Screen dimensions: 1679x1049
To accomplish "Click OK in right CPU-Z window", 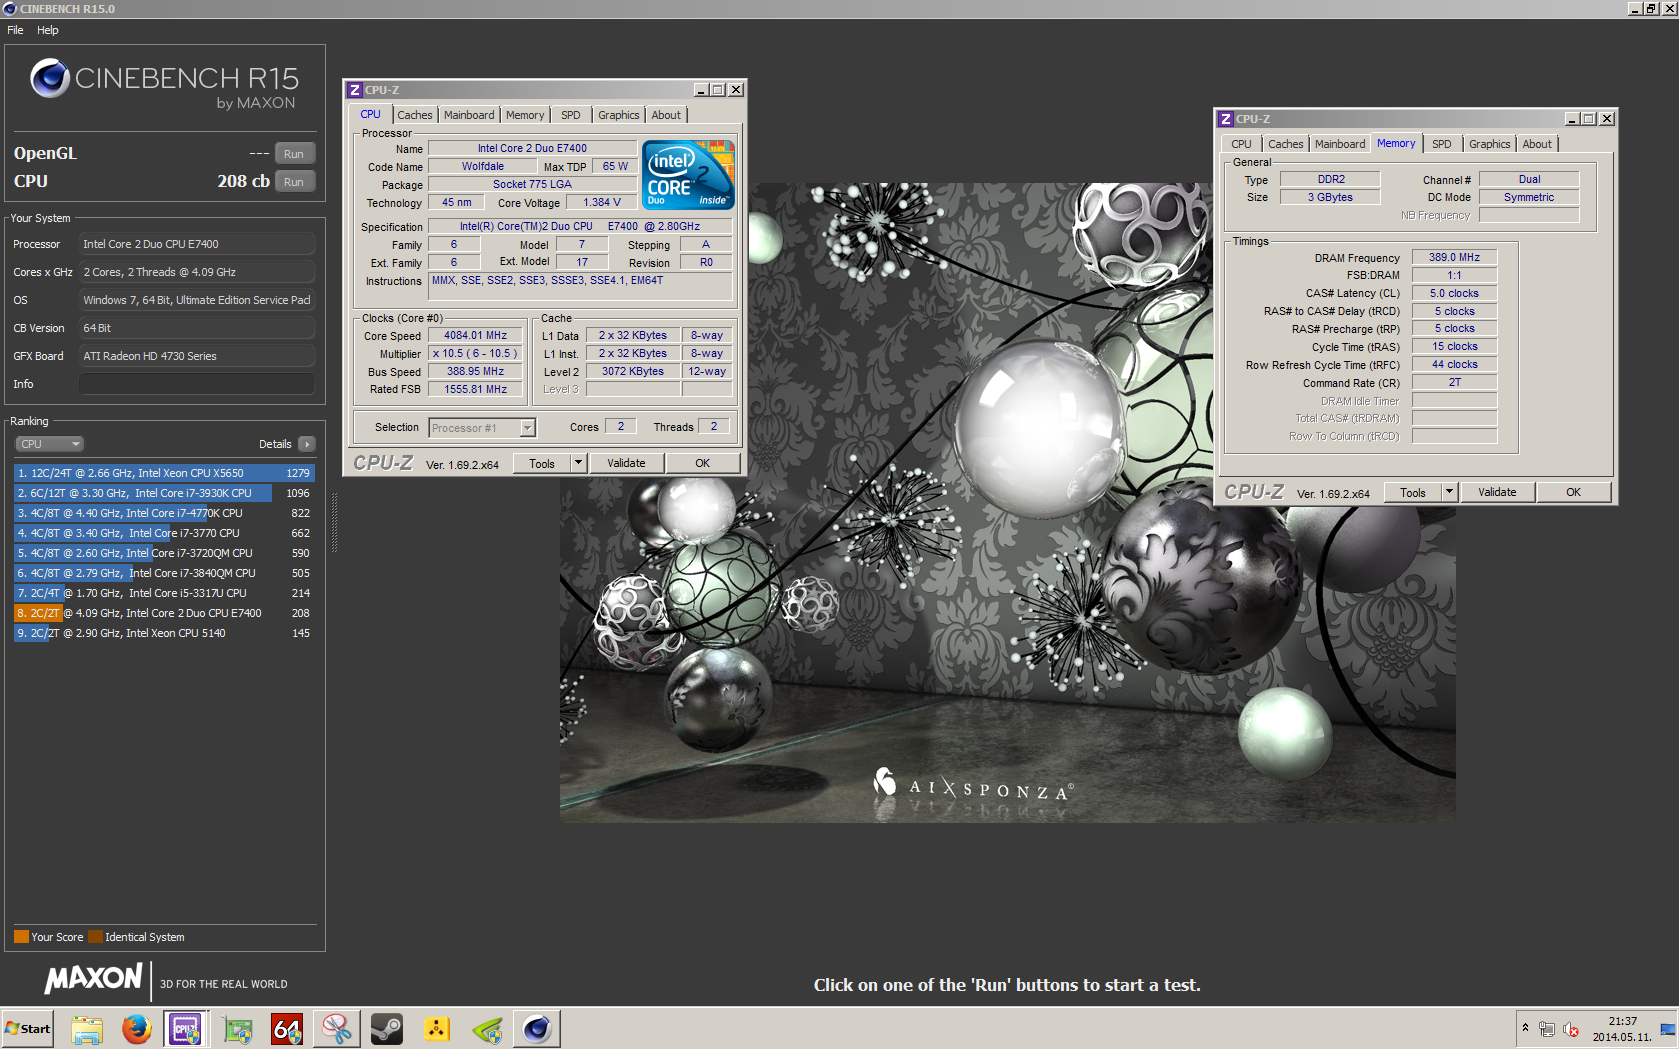I will pos(1574,492).
